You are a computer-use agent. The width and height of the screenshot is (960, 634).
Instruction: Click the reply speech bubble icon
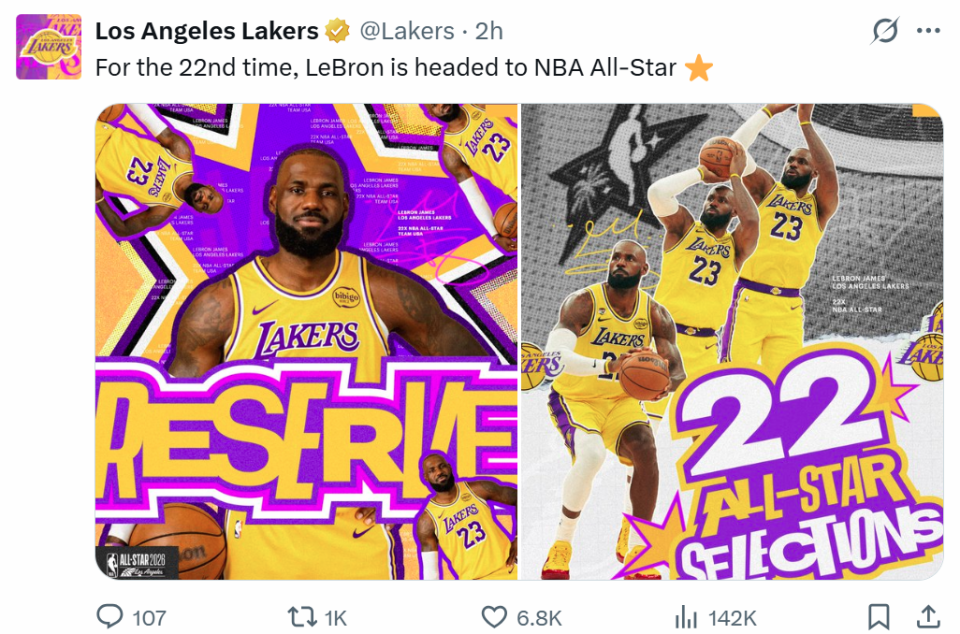(x=109, y=616)
